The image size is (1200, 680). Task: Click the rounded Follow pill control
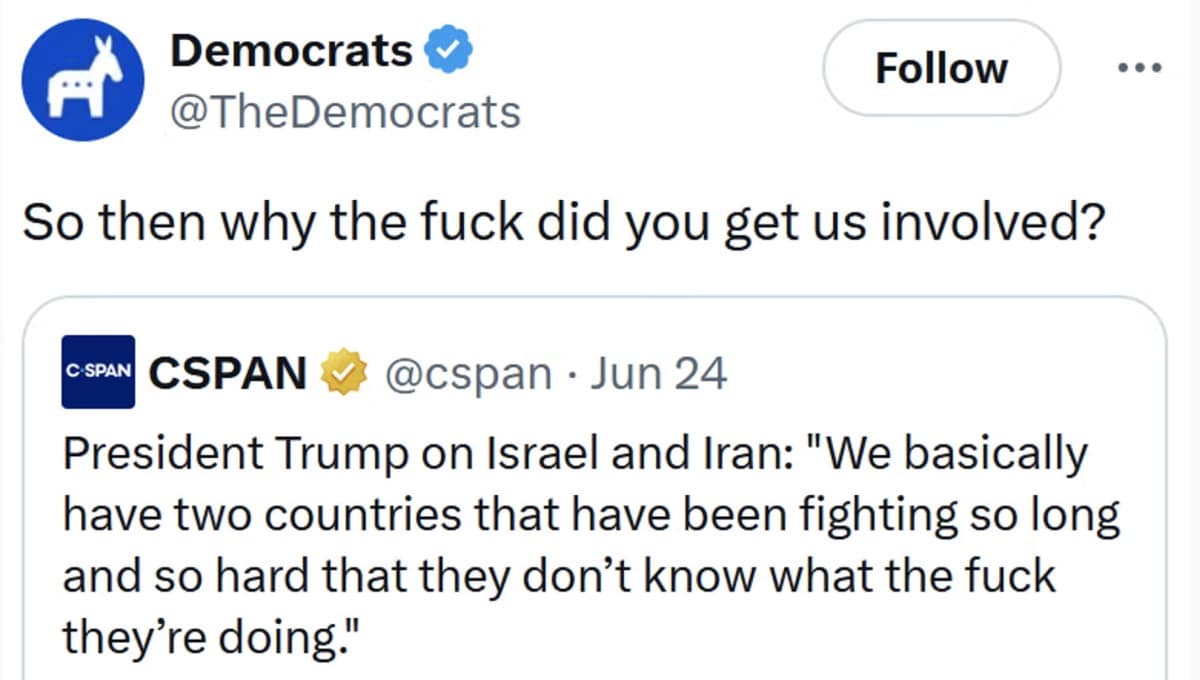(x=940, y=67)
